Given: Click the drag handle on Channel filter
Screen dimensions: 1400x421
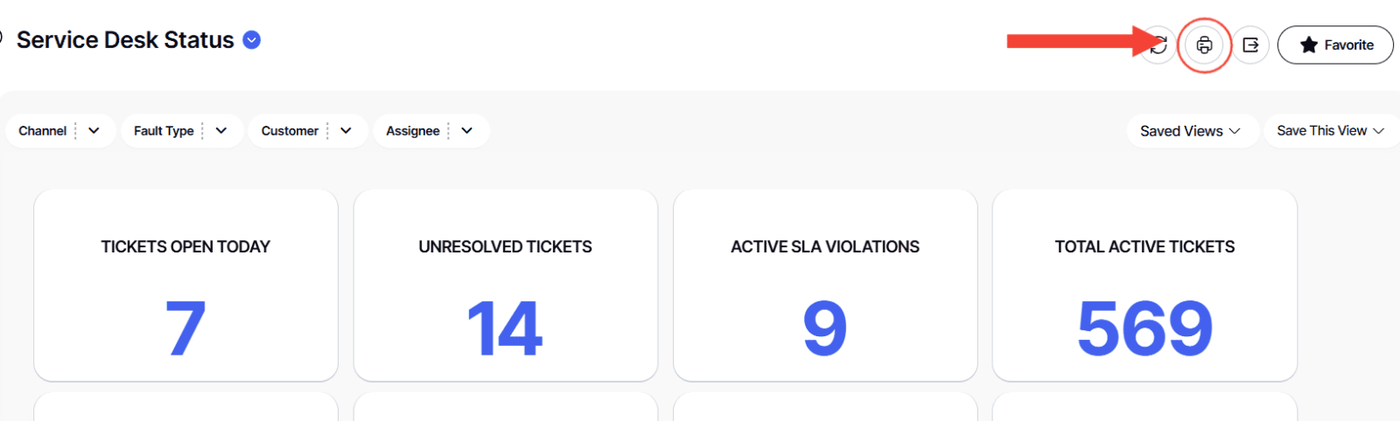Looking at the screenshot, I should 75,131.
